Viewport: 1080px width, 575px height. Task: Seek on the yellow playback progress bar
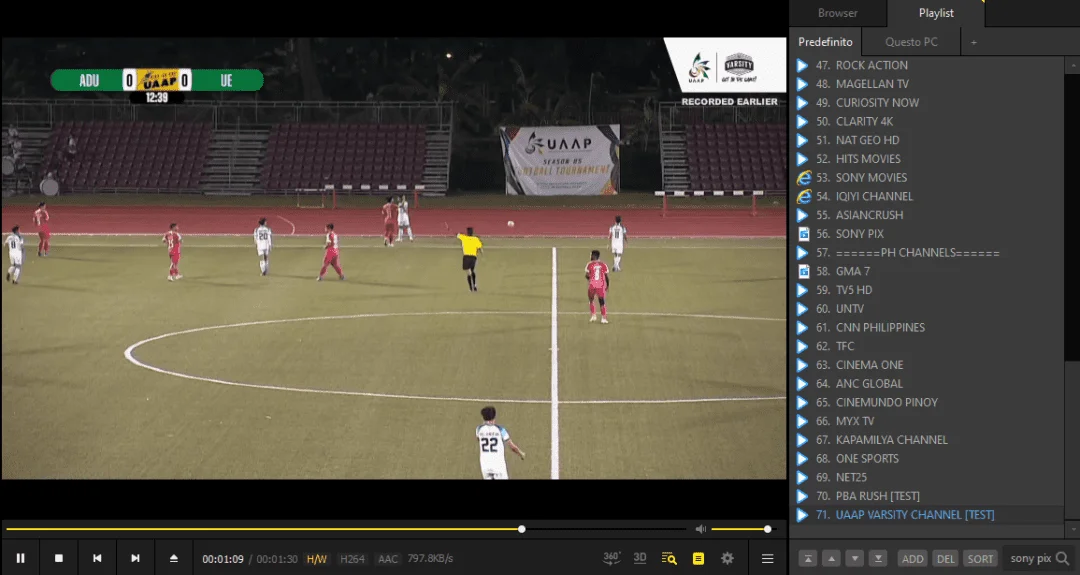[x=344, y=529]
